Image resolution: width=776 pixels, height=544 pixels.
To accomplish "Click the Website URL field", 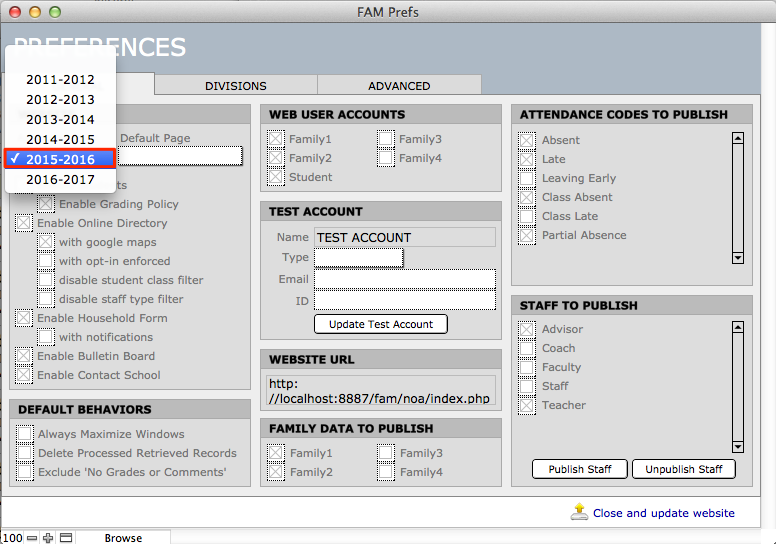I will (381, 391).
